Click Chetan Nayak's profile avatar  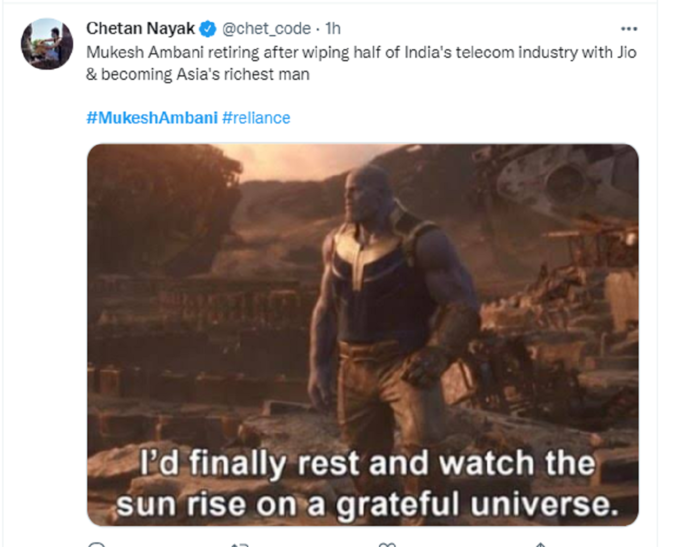point(47,44)
